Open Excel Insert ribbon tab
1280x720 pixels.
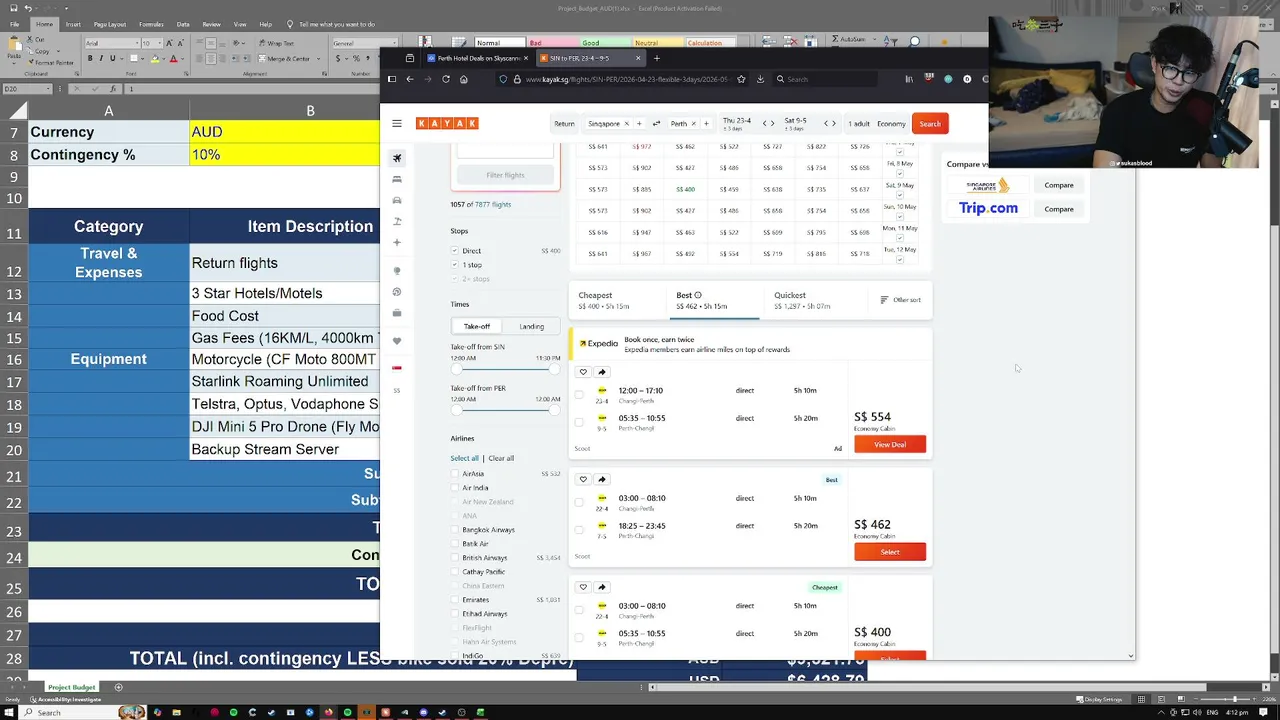(x=73, y=24)
